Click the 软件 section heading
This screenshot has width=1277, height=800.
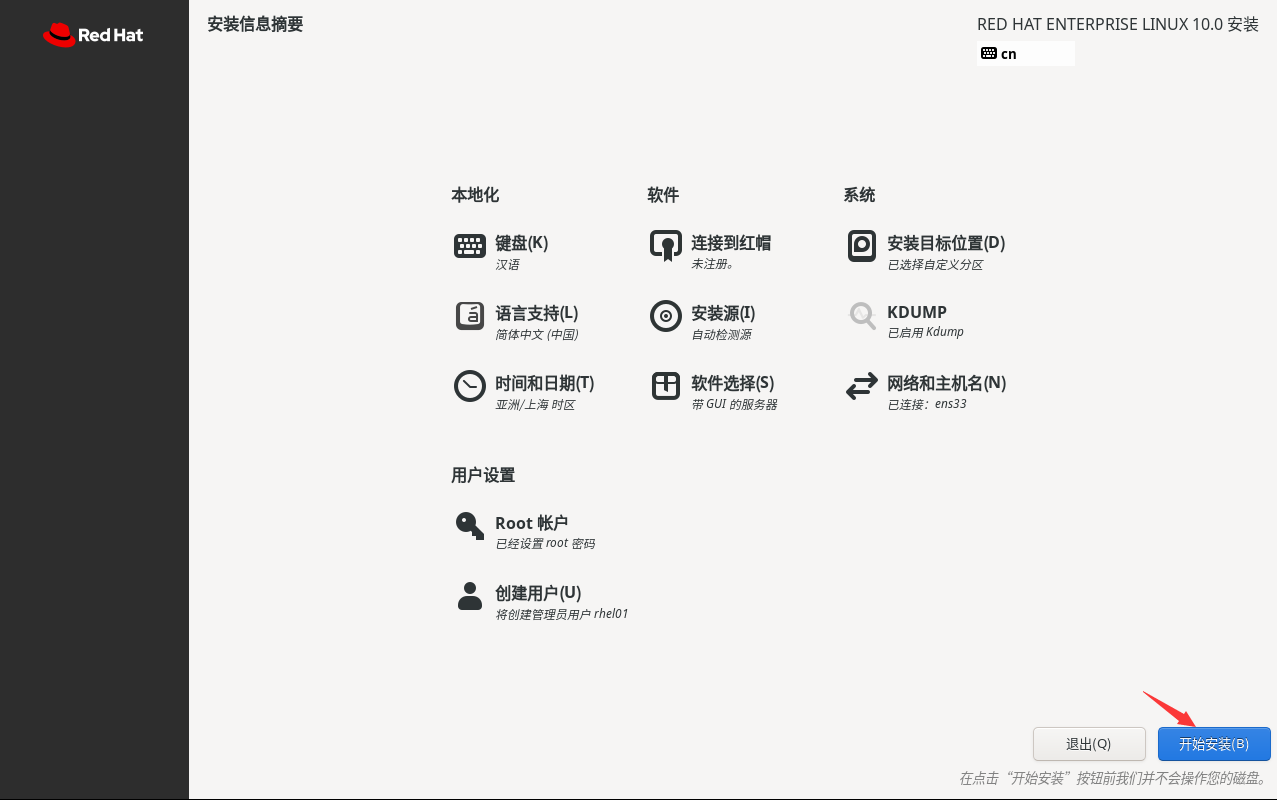[x=663, y=195]
